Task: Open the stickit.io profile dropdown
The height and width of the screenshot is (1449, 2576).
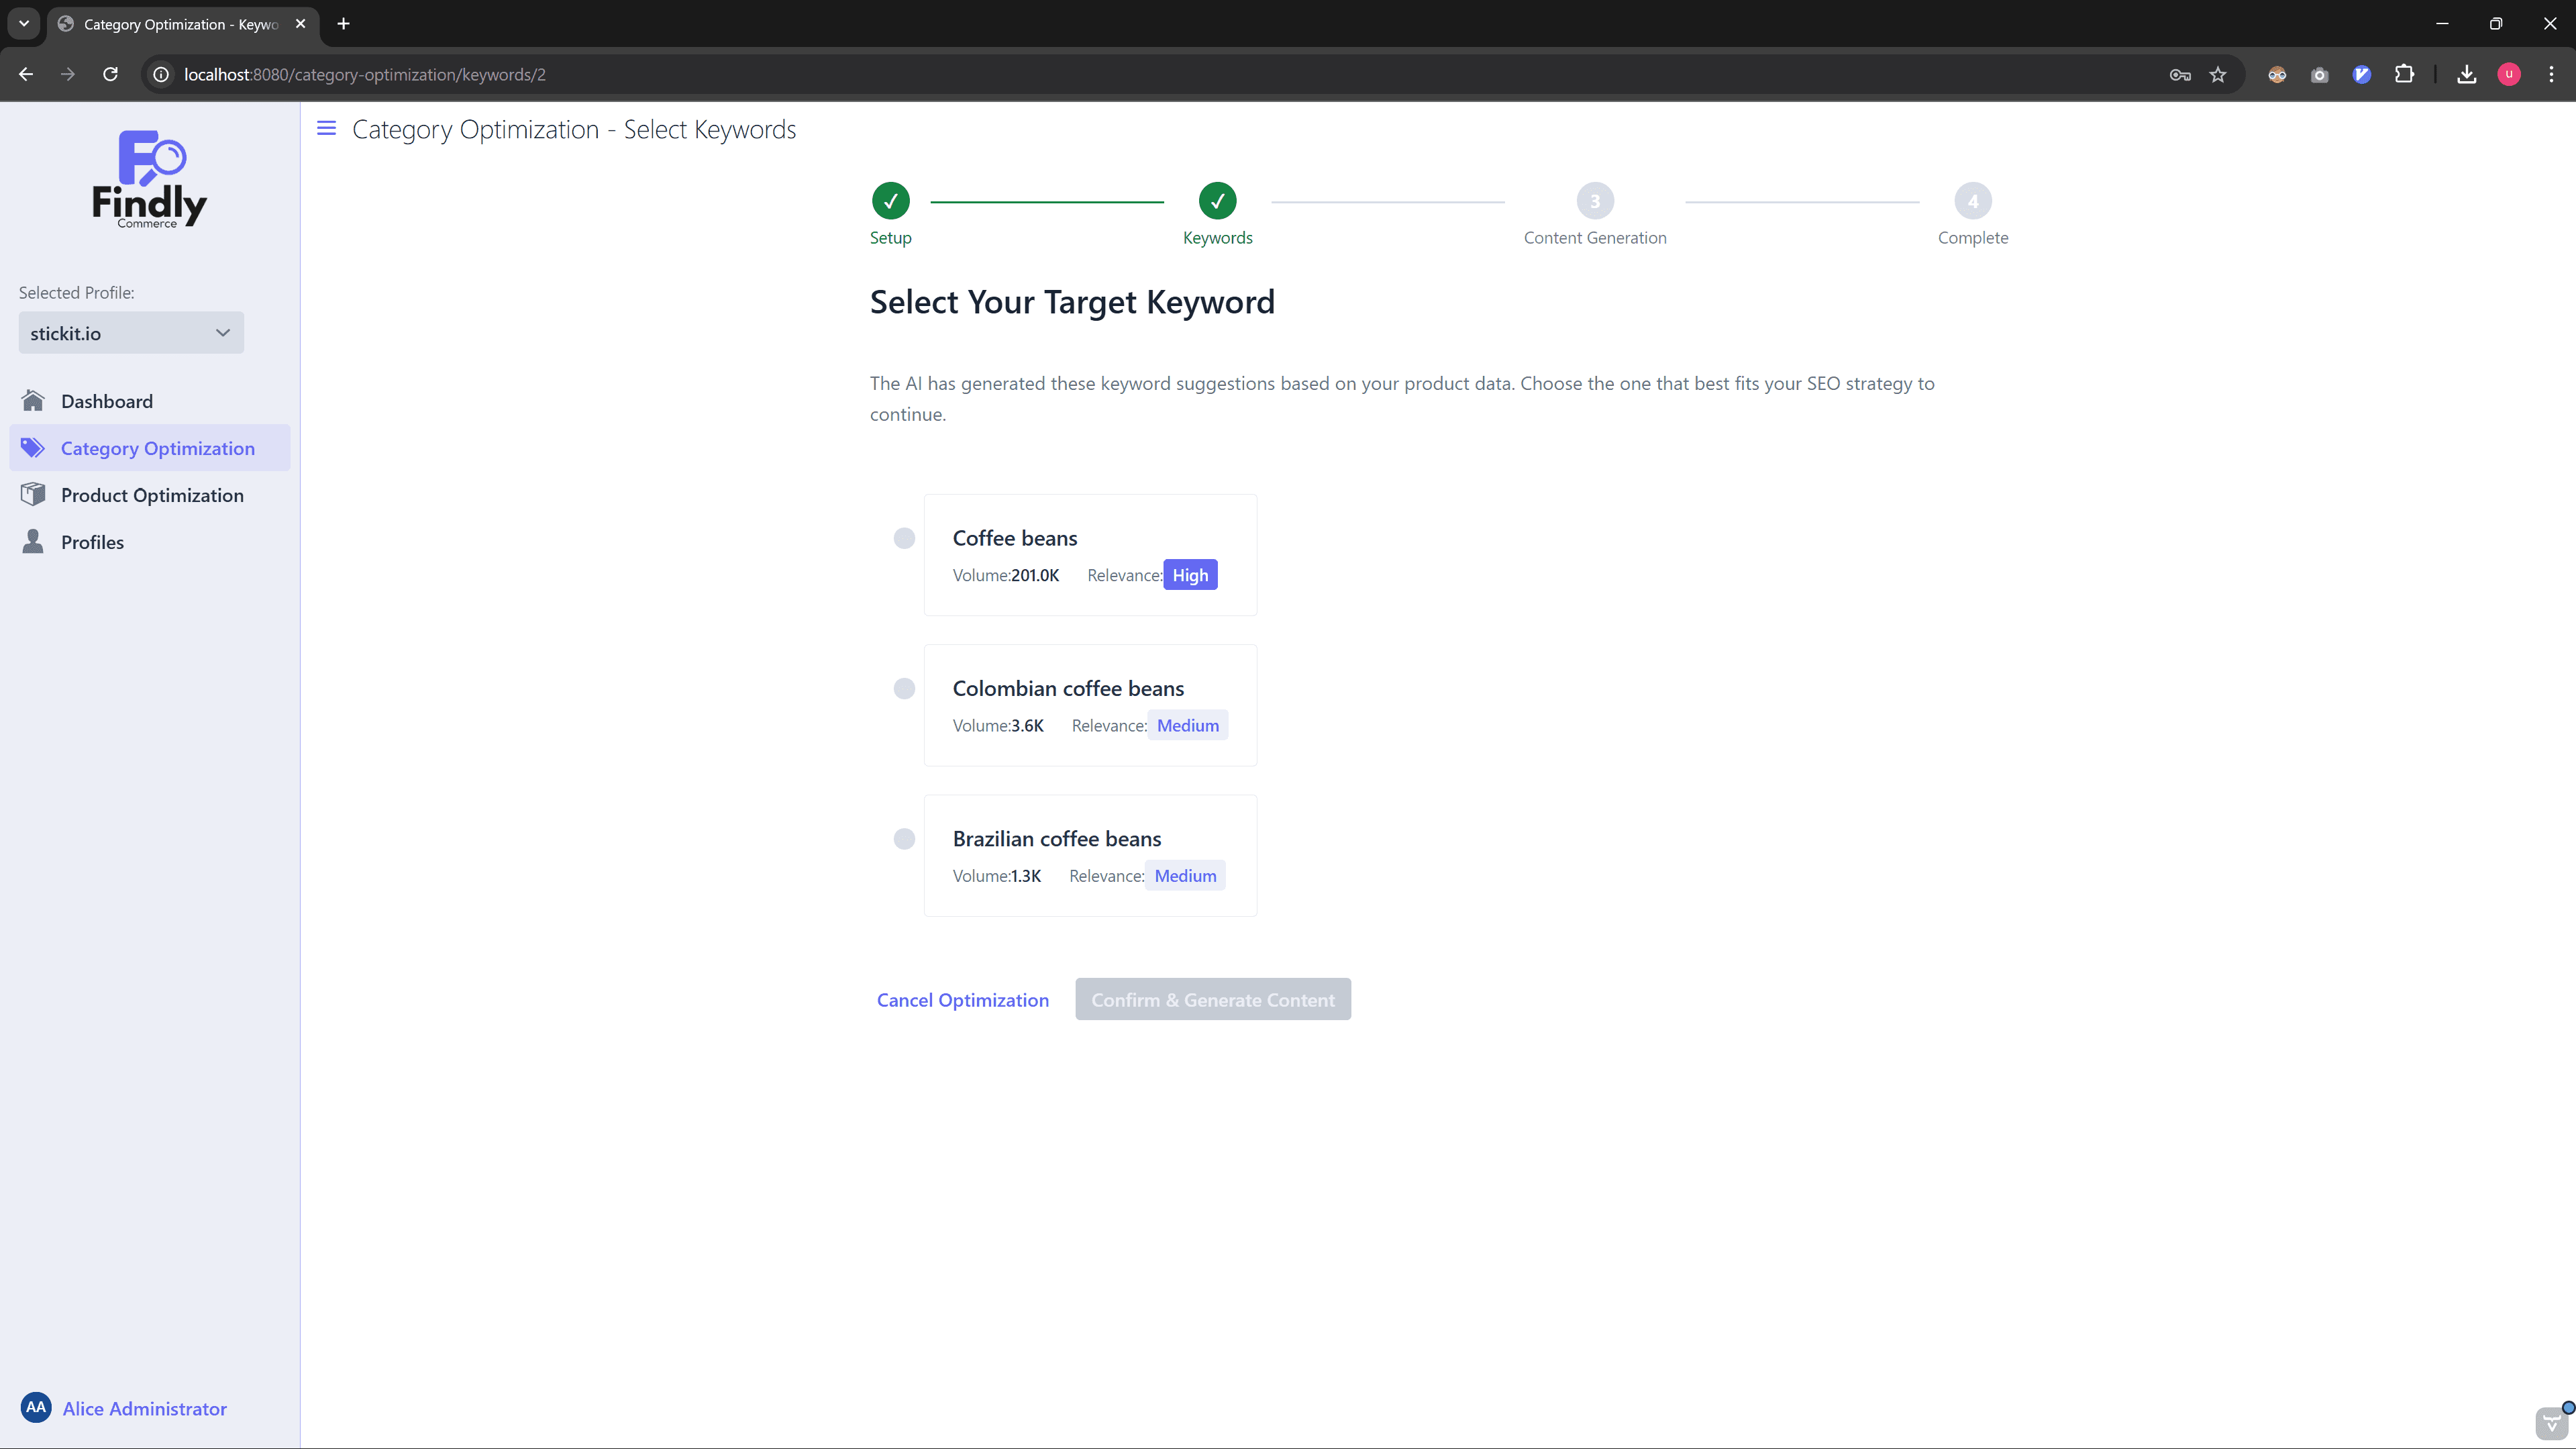Action: point(131,333)
